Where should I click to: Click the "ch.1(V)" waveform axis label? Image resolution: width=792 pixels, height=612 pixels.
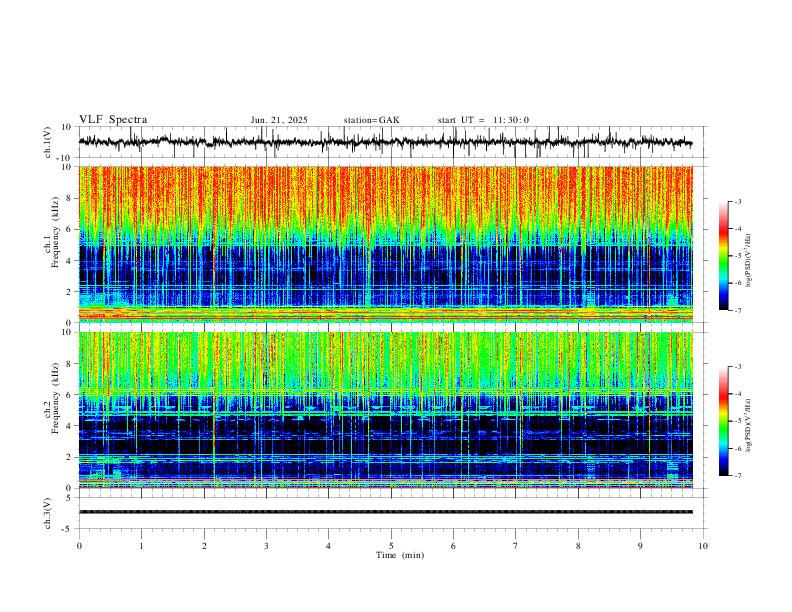pyautogui.click(x=48, y=142)
